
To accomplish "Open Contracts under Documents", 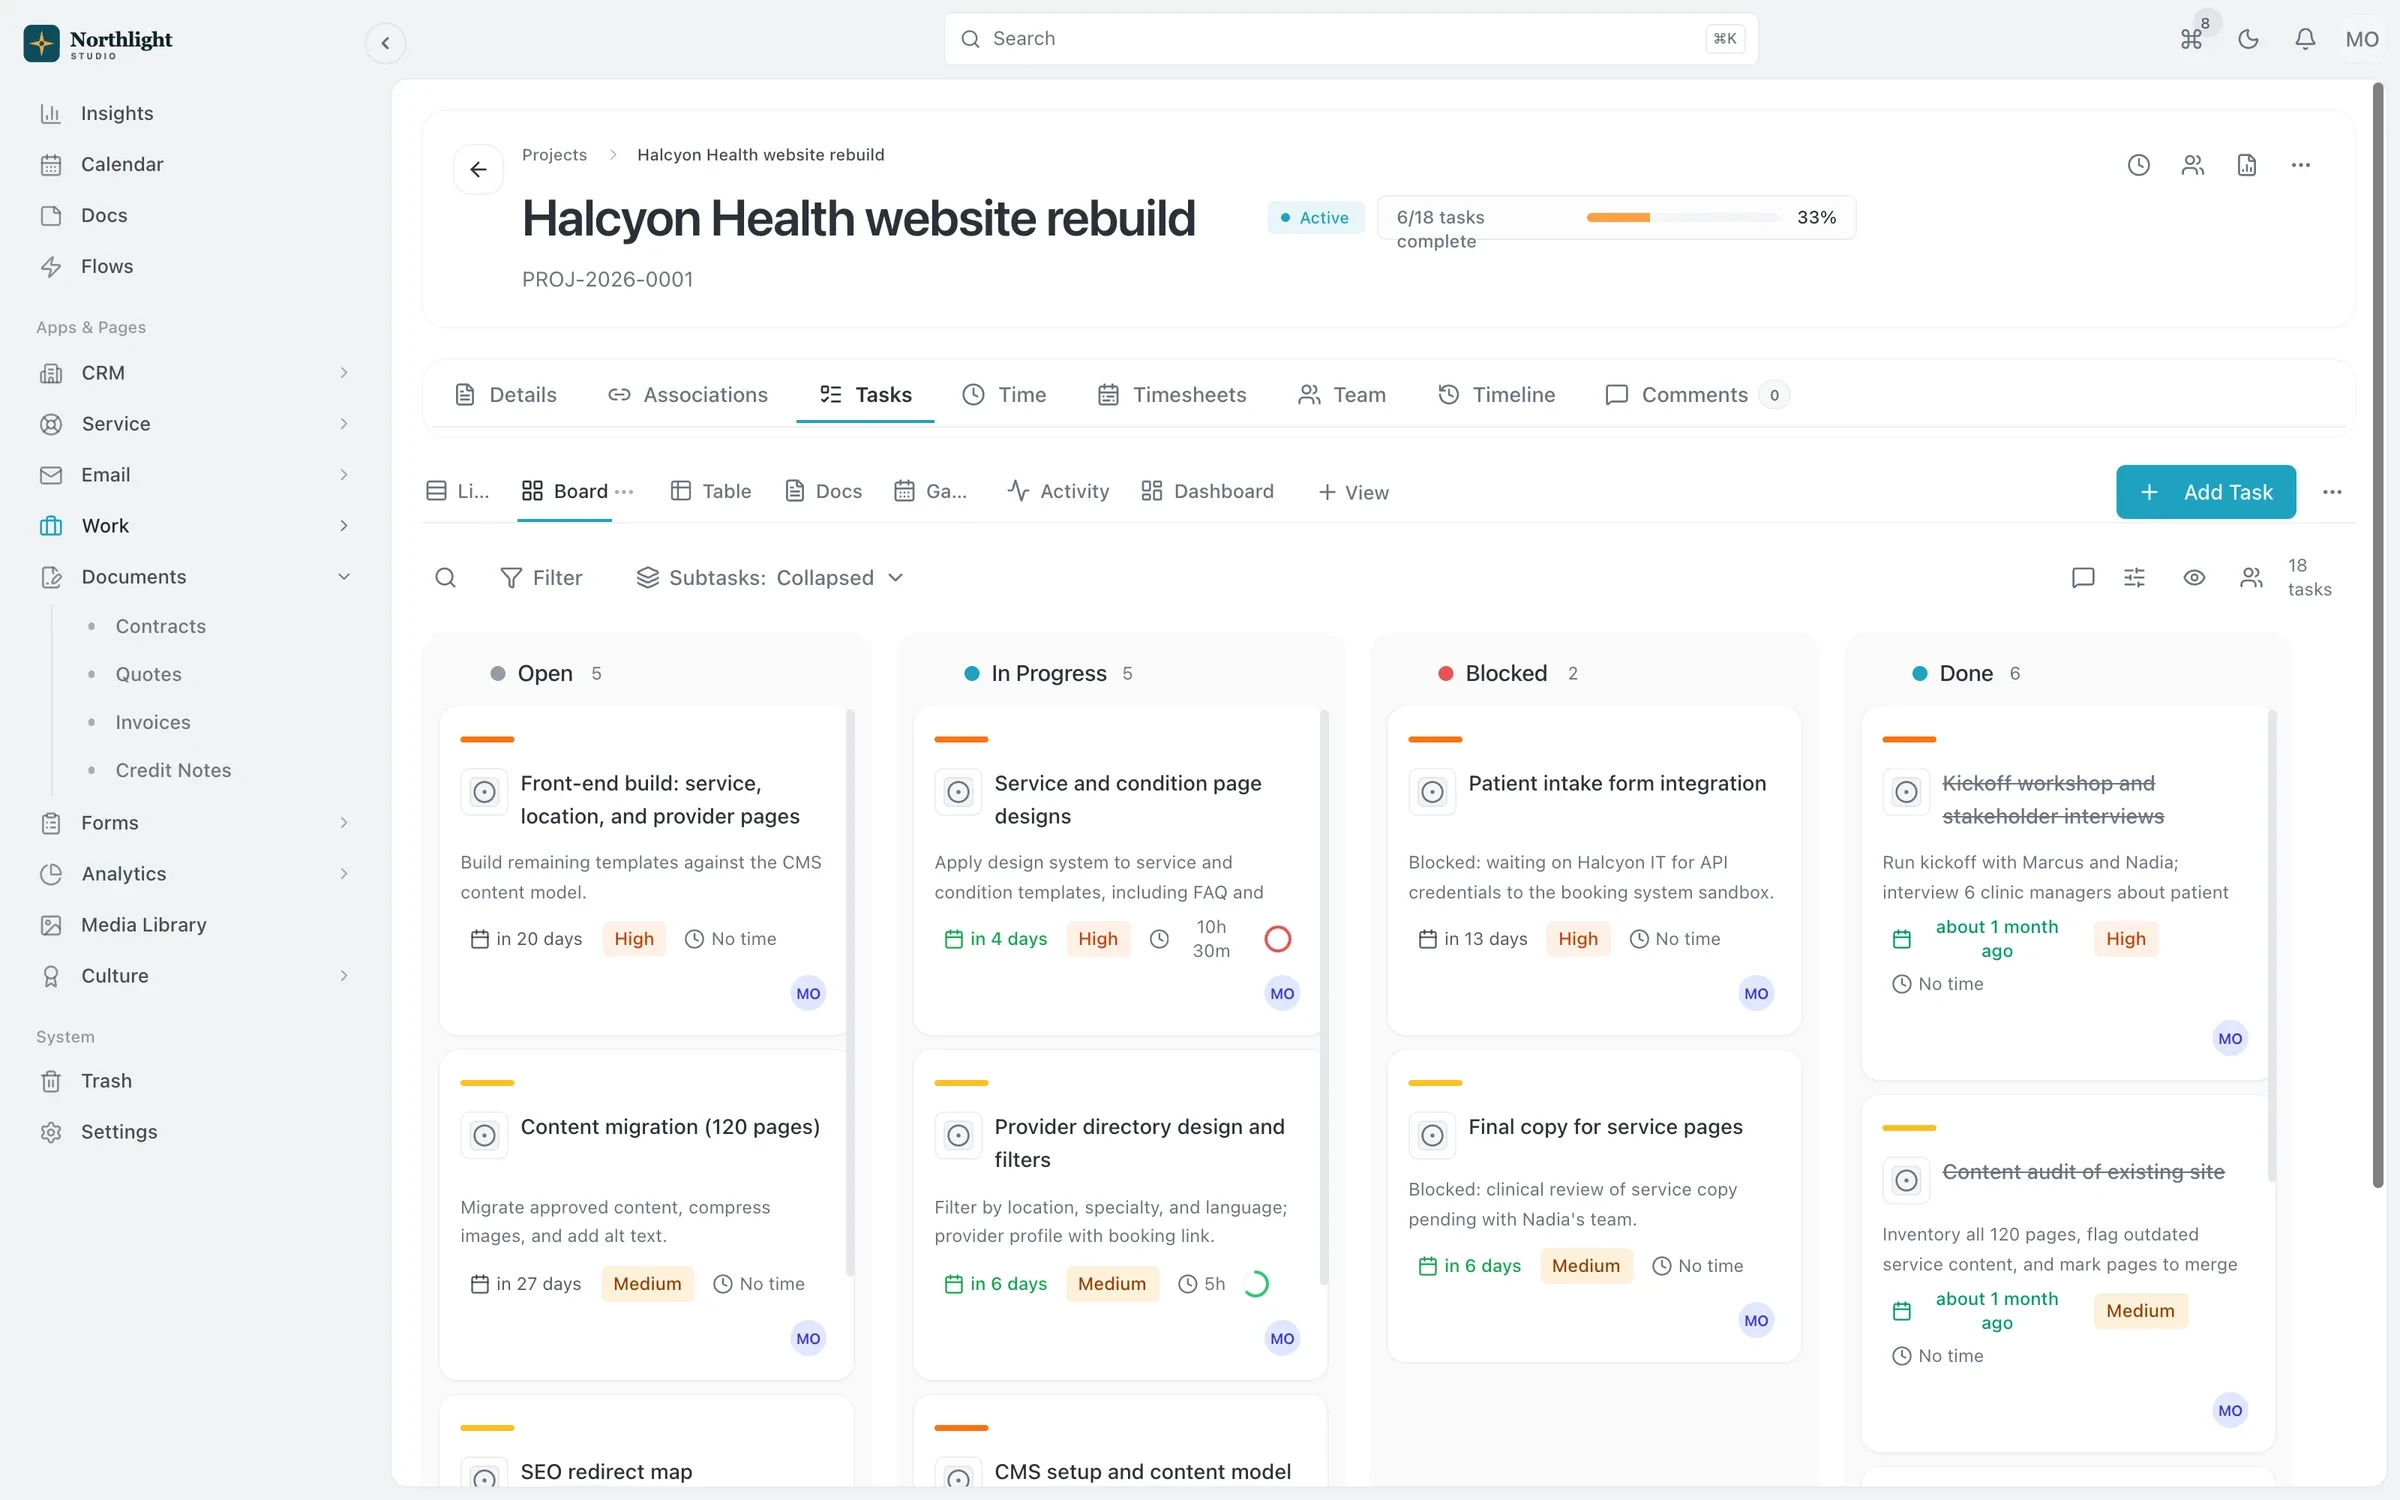I will click(x=160, y=626).
